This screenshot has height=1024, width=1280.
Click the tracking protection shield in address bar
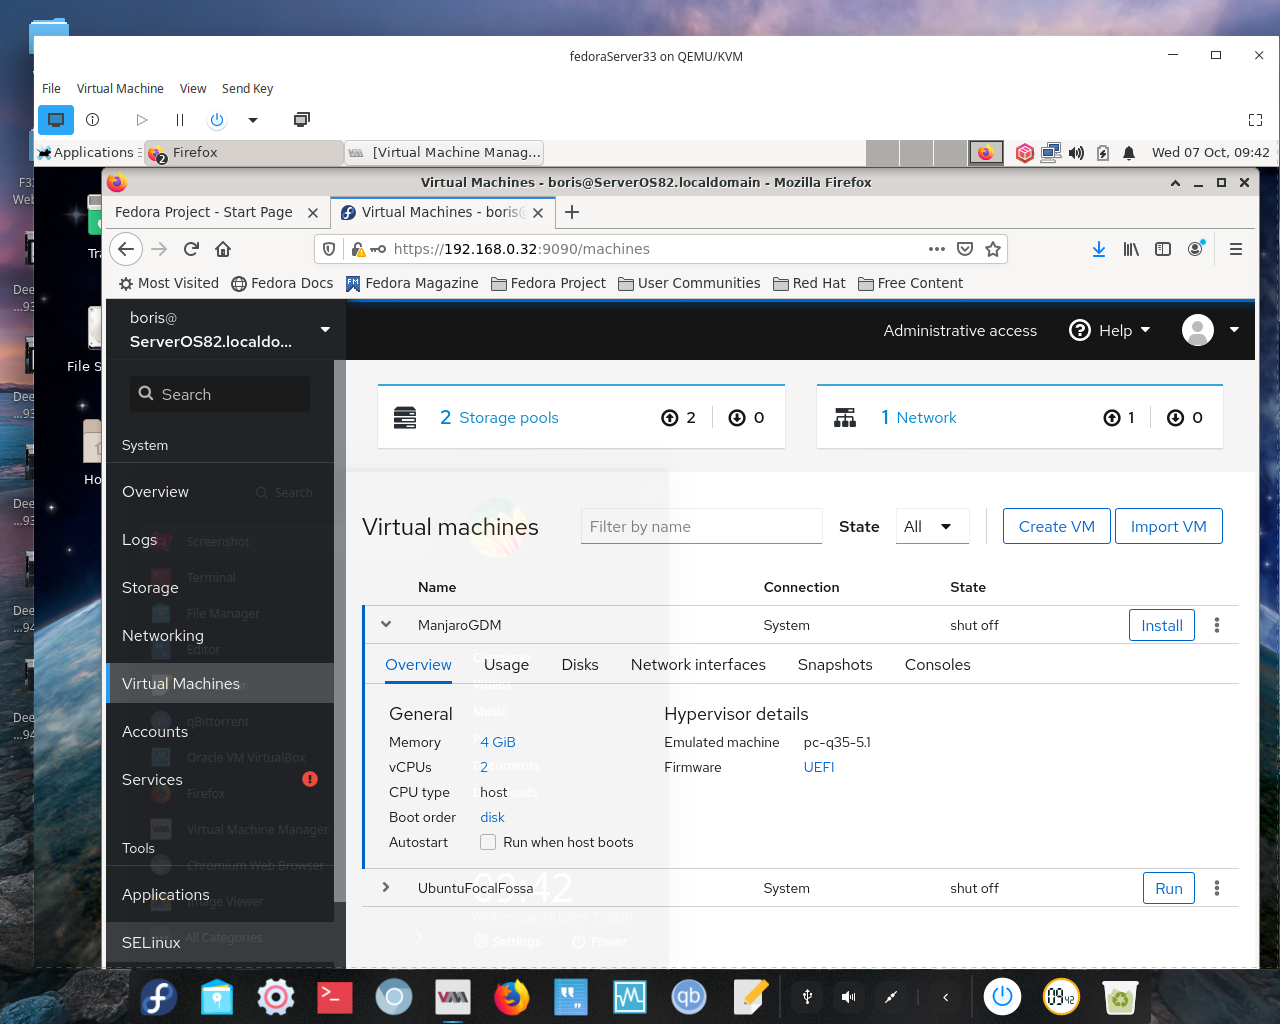pos(329,249)
